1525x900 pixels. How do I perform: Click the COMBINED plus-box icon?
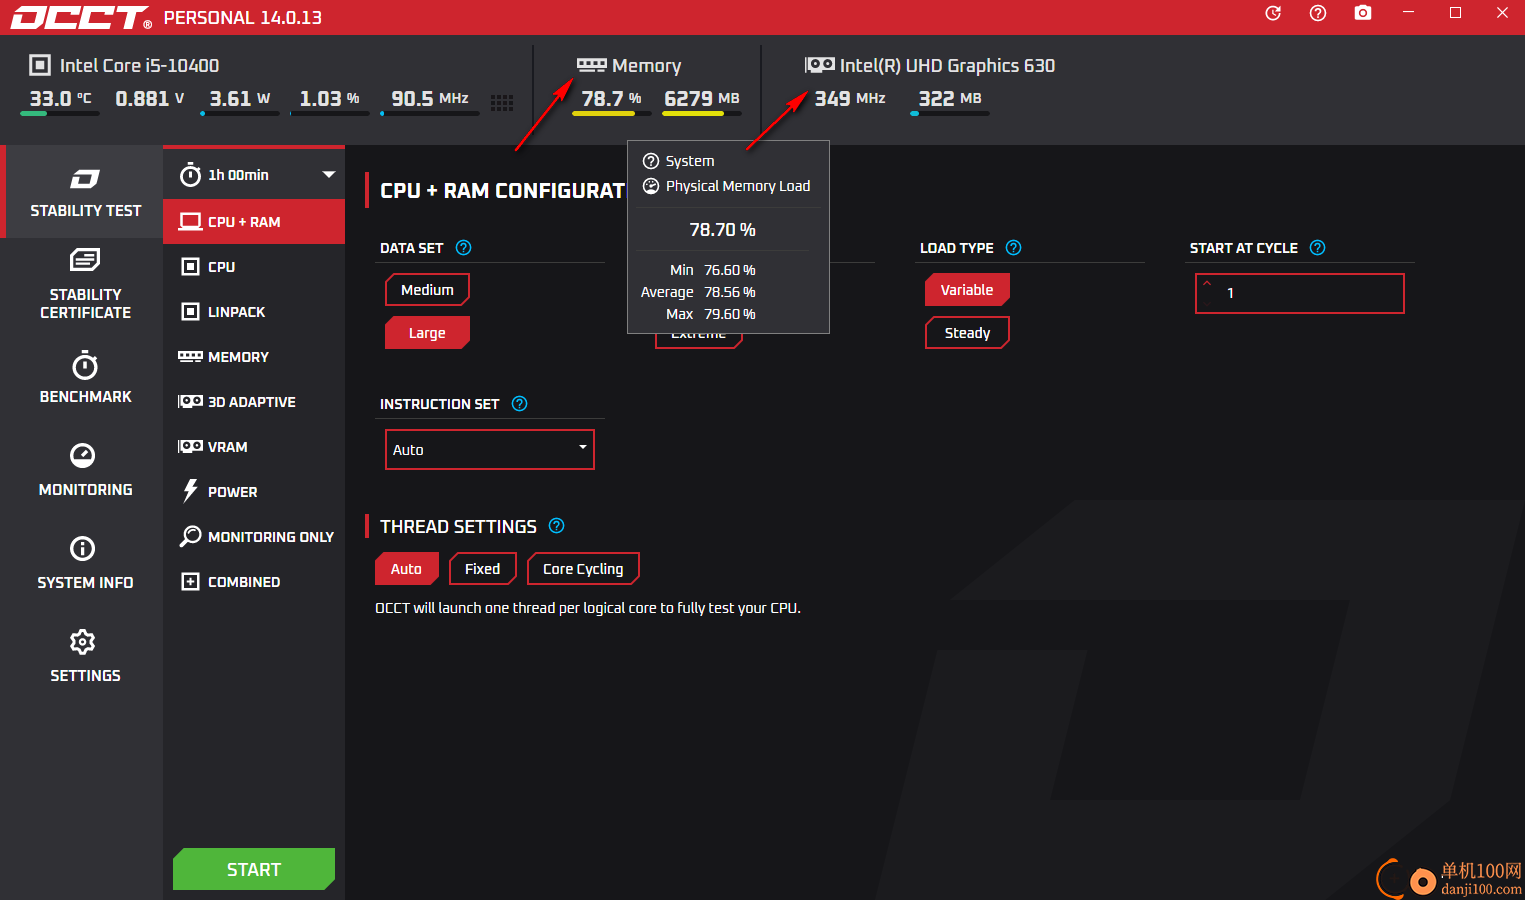(x=190, y=582)
